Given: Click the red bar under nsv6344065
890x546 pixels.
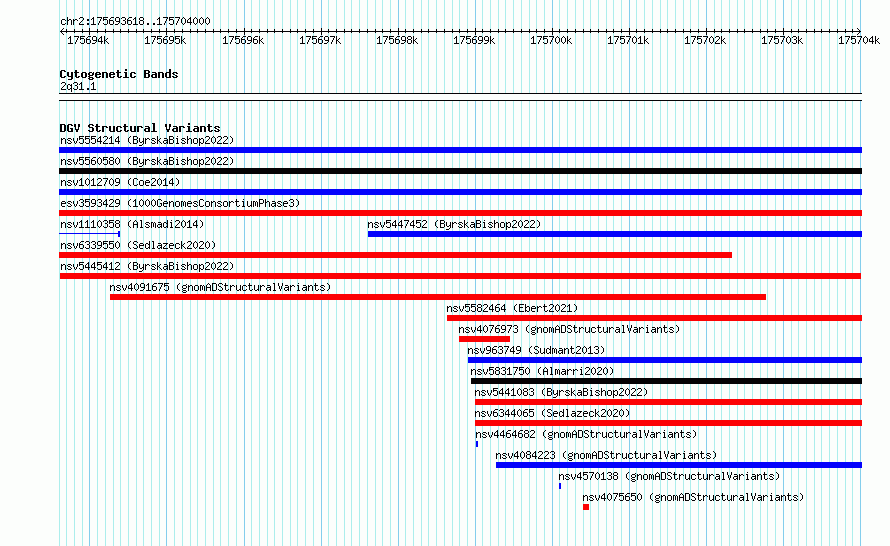Looking at the screenshot, I should click(x=669, y=423).
